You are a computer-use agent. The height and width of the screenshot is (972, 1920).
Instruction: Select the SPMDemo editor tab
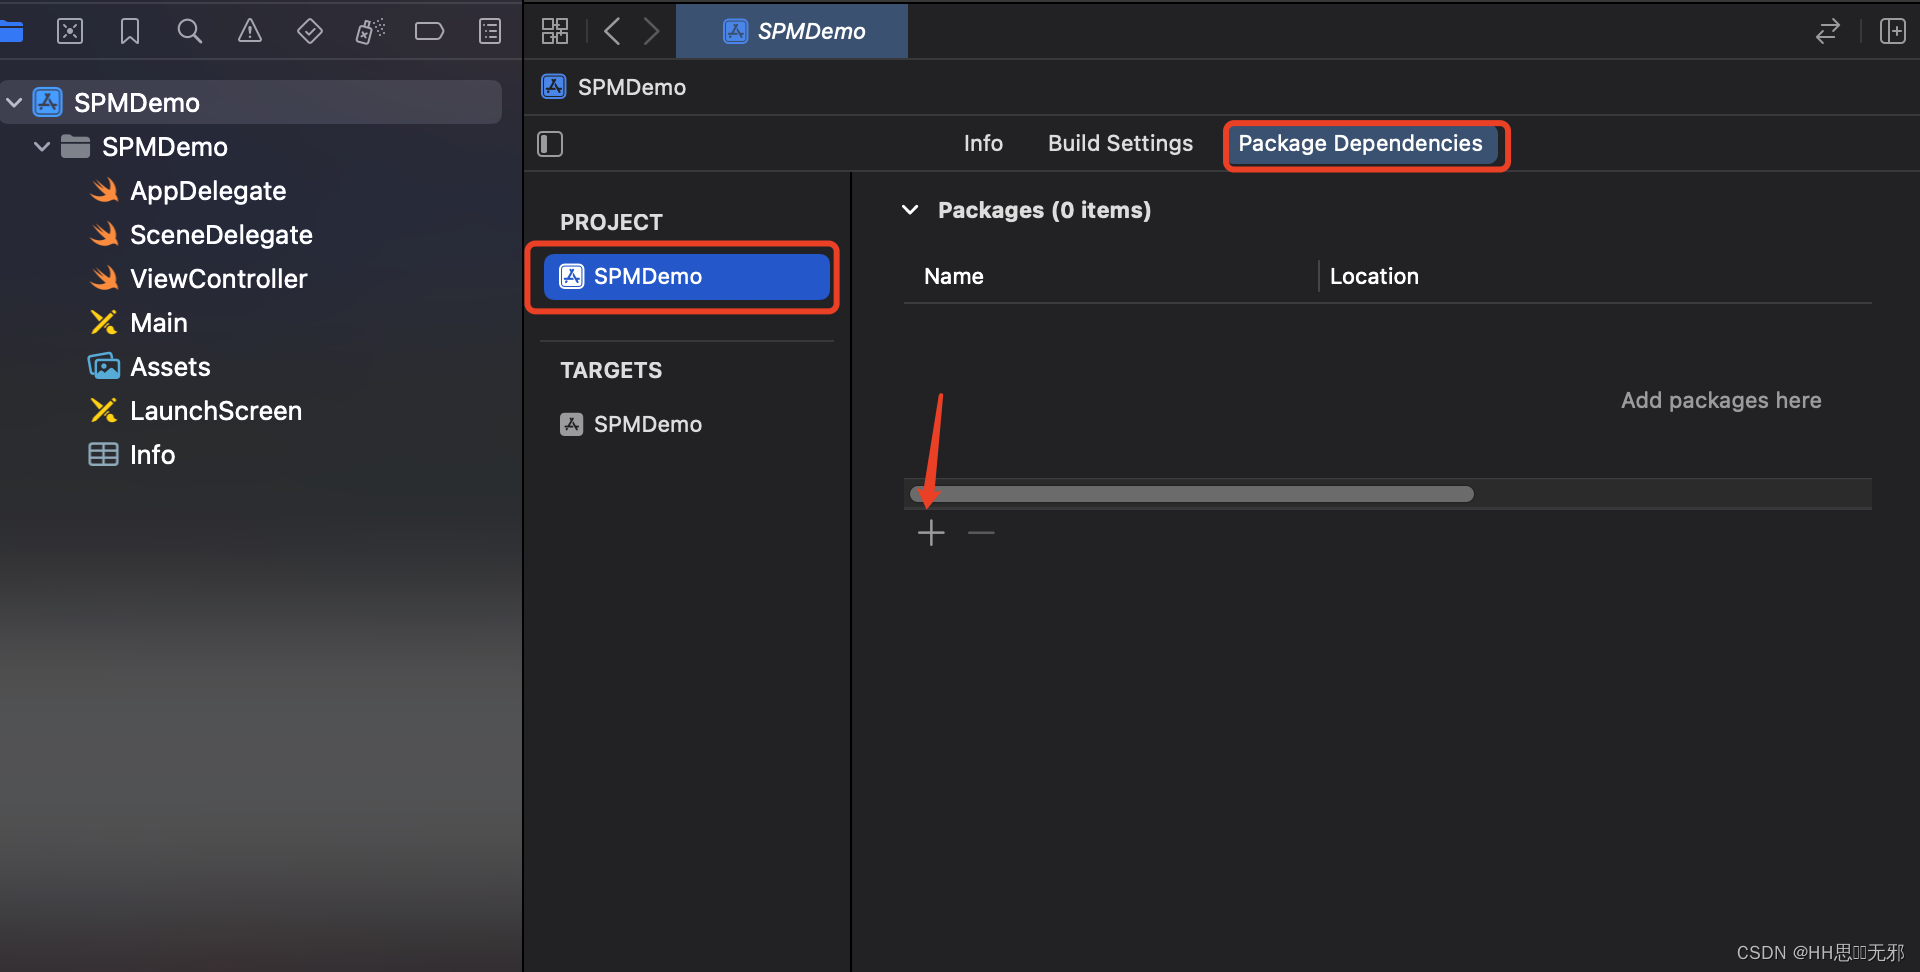click(x=792, y=31)
